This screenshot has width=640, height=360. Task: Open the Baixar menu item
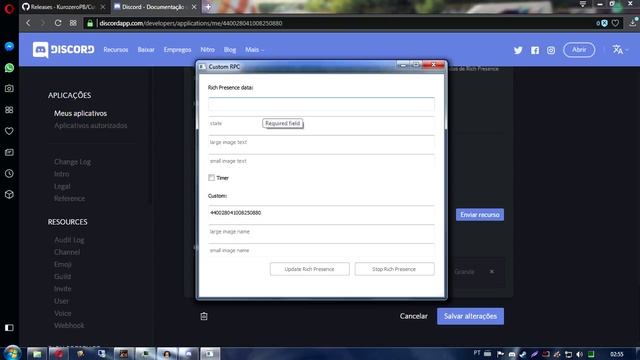click(x=146, y=50)
